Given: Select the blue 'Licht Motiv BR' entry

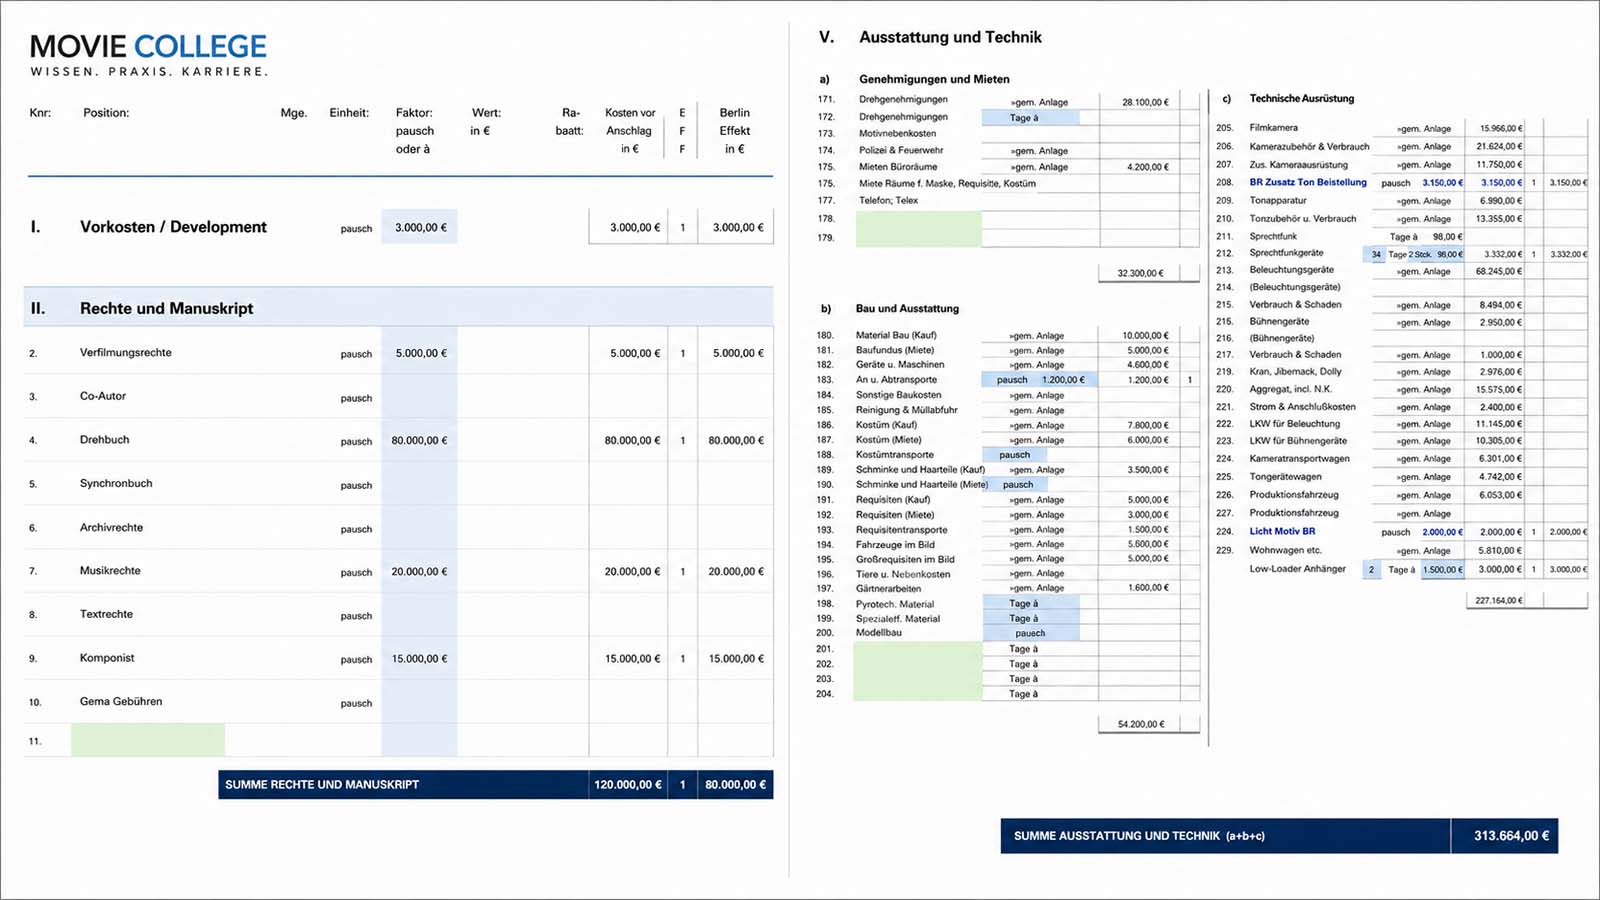Looking at the screenshot, I should pyautogui.click(x=1282, y=531).
